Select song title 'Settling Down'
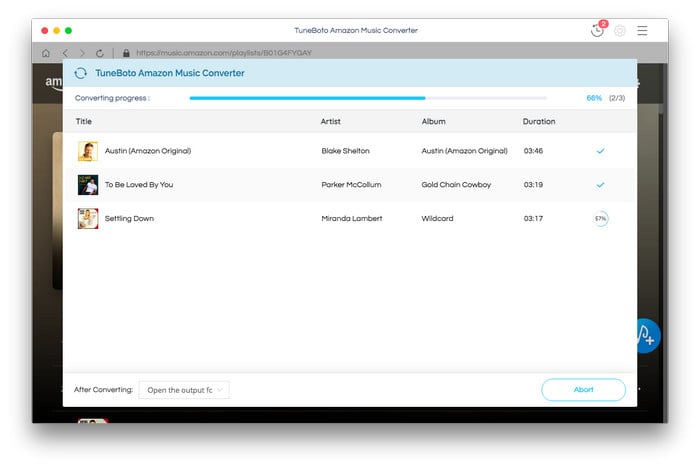Image resolution: width=700 pixels, height=469 pixels. tap(129, 219)
